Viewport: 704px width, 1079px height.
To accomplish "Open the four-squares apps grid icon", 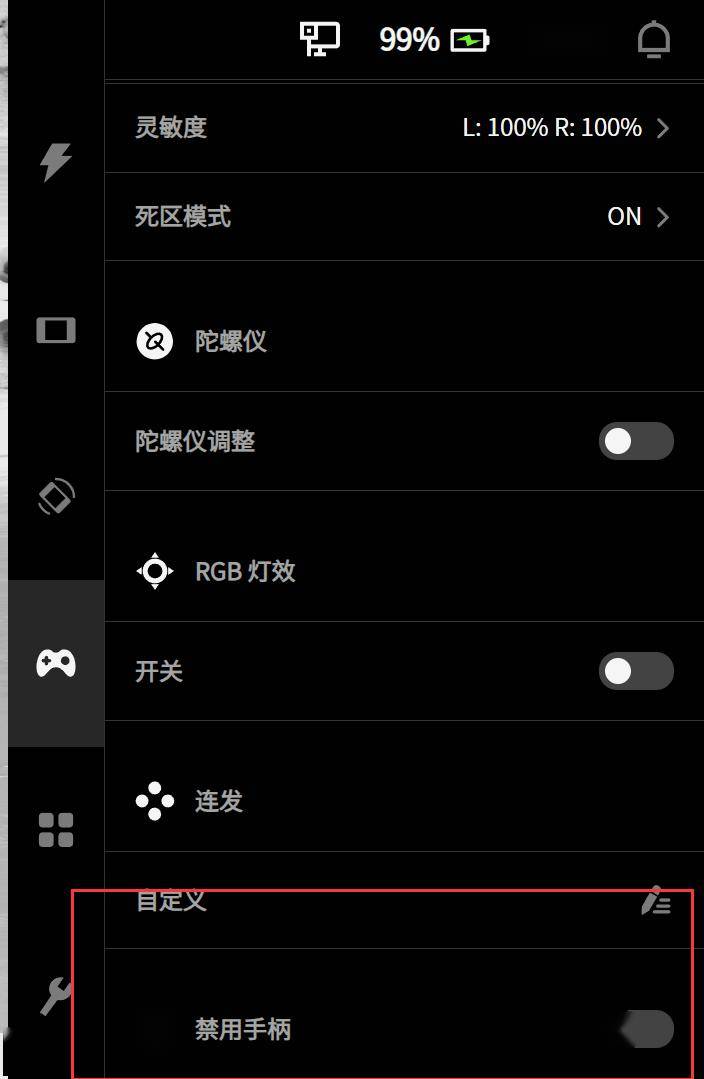I will 56,830.
